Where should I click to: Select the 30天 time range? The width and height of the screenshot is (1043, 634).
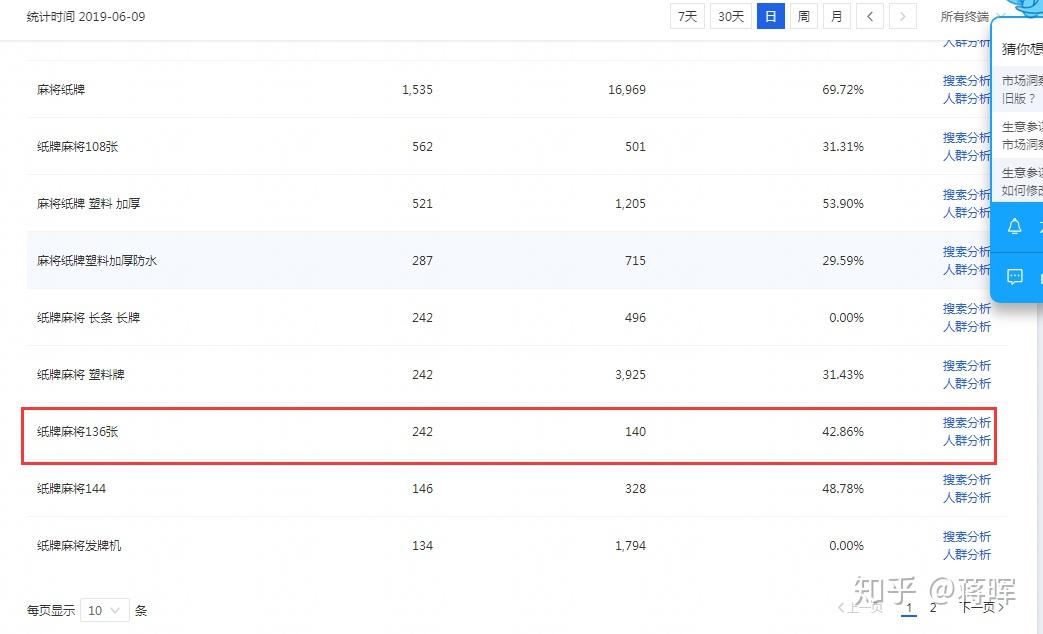point(730,17)
